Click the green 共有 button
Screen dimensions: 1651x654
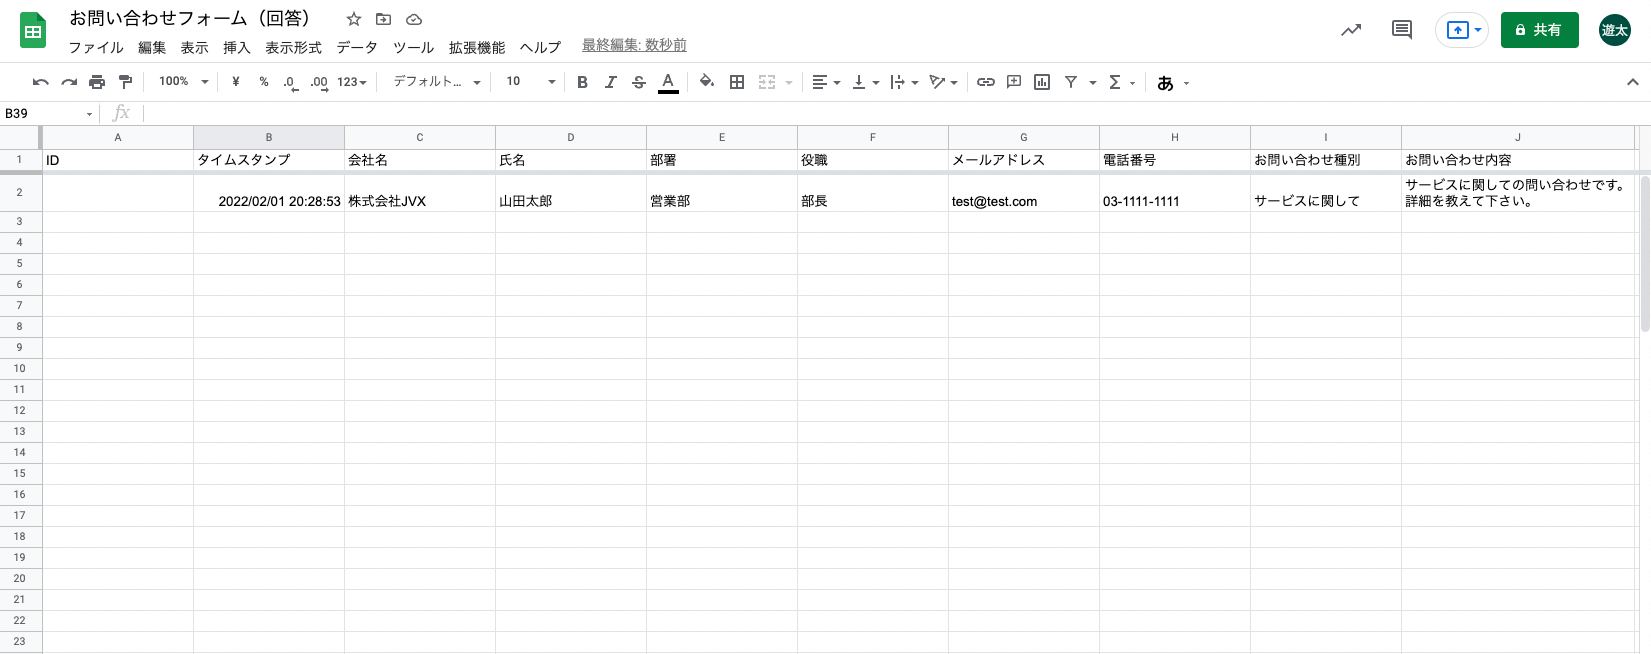pos(1539,30)
